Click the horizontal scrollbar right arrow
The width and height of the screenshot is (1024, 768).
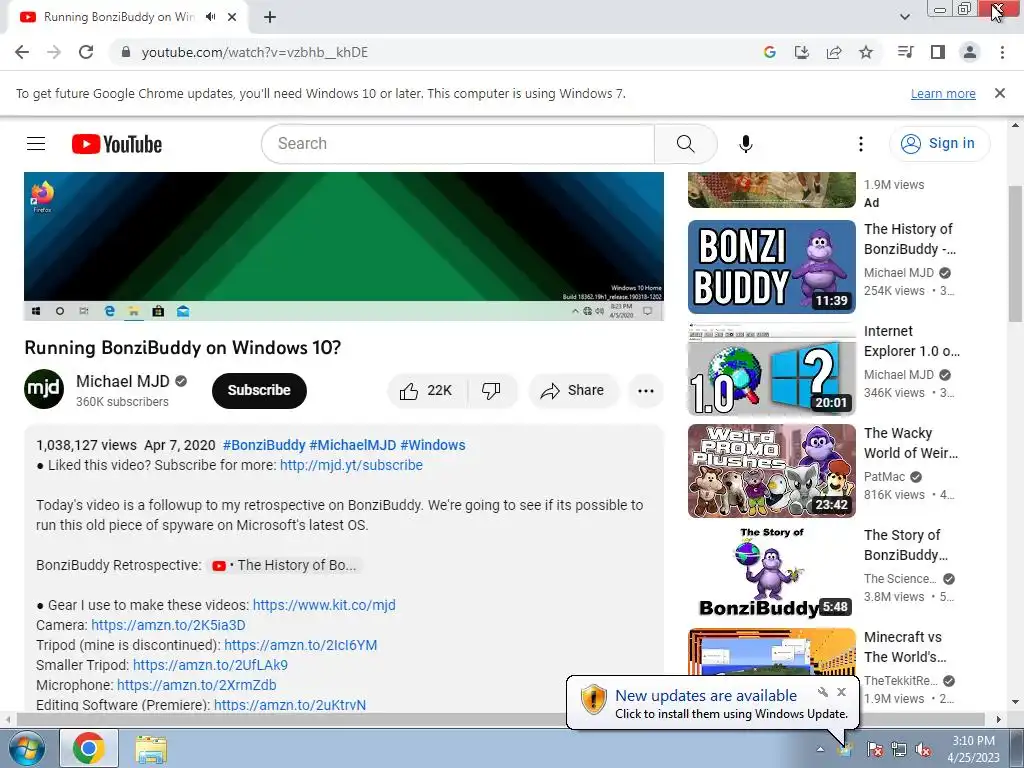(999, 719)
